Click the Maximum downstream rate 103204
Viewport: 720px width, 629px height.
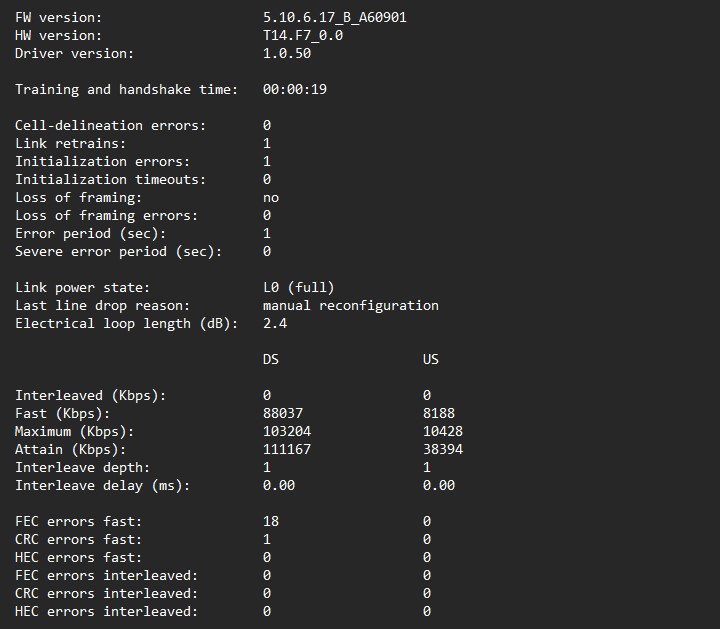(287, 432)
